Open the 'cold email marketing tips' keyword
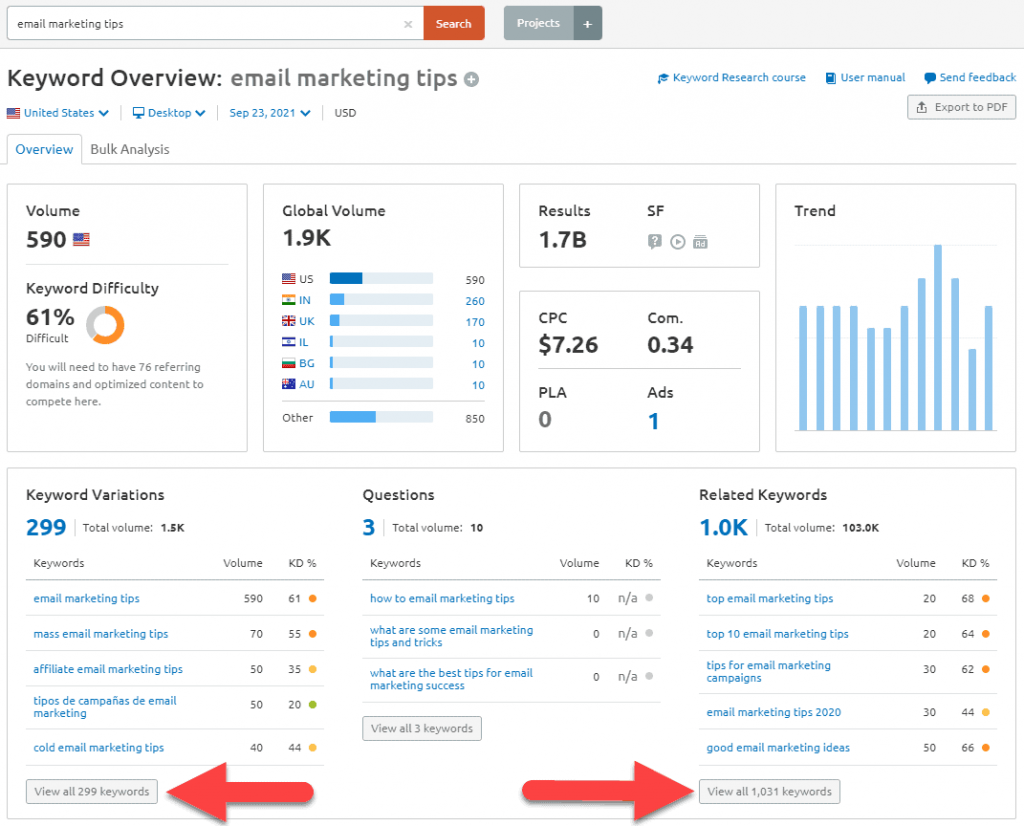This screenshot has width=1024, height=826. 99,748
